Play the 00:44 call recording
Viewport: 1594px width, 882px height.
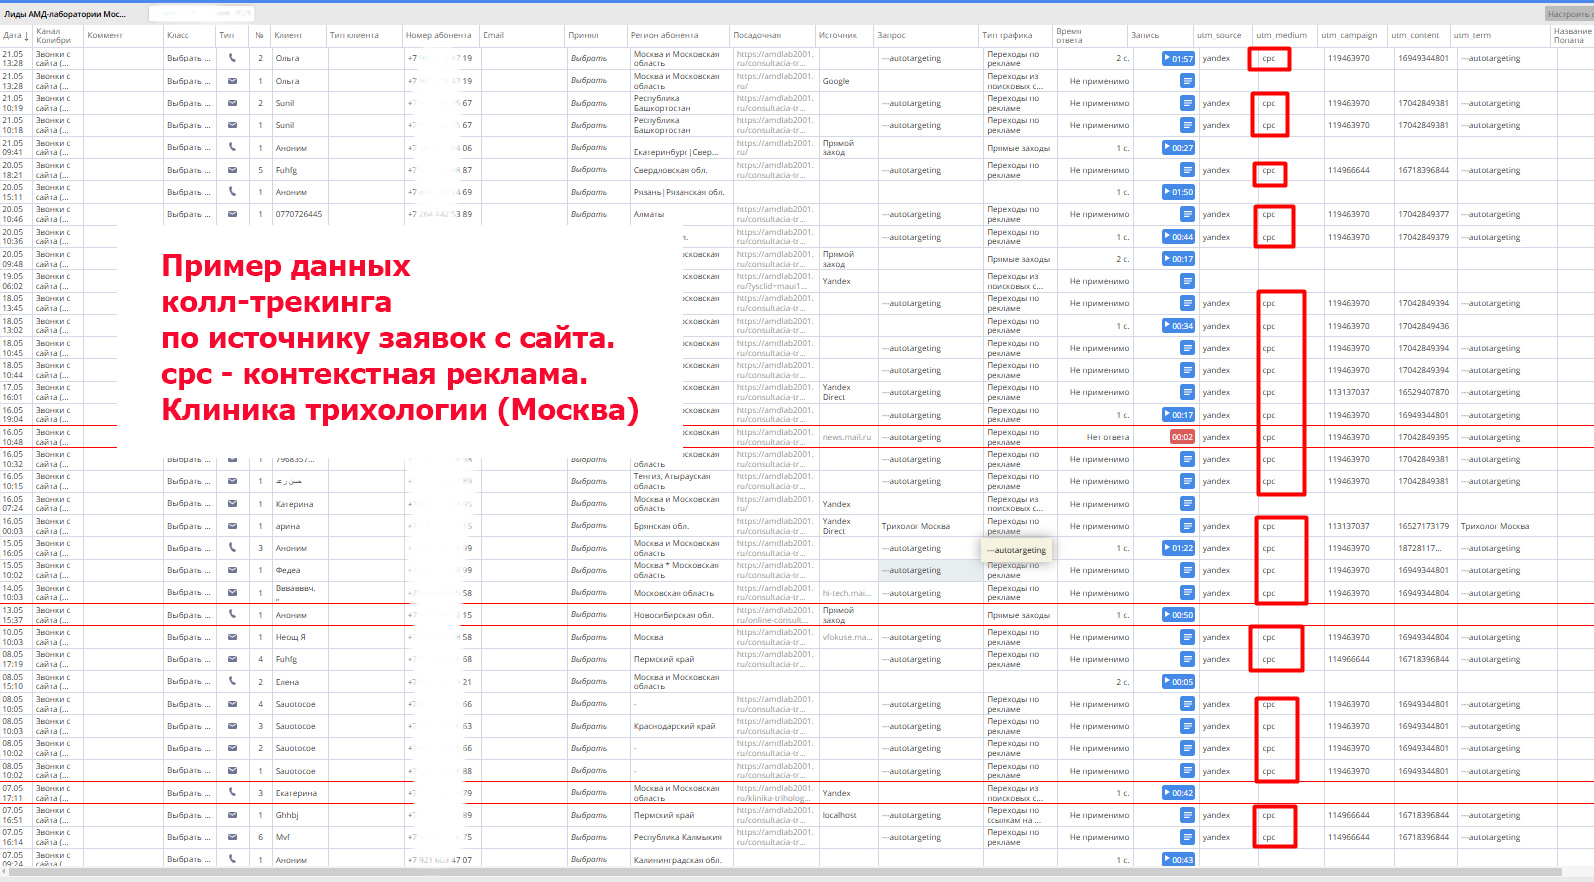(x=1178, y=237)
